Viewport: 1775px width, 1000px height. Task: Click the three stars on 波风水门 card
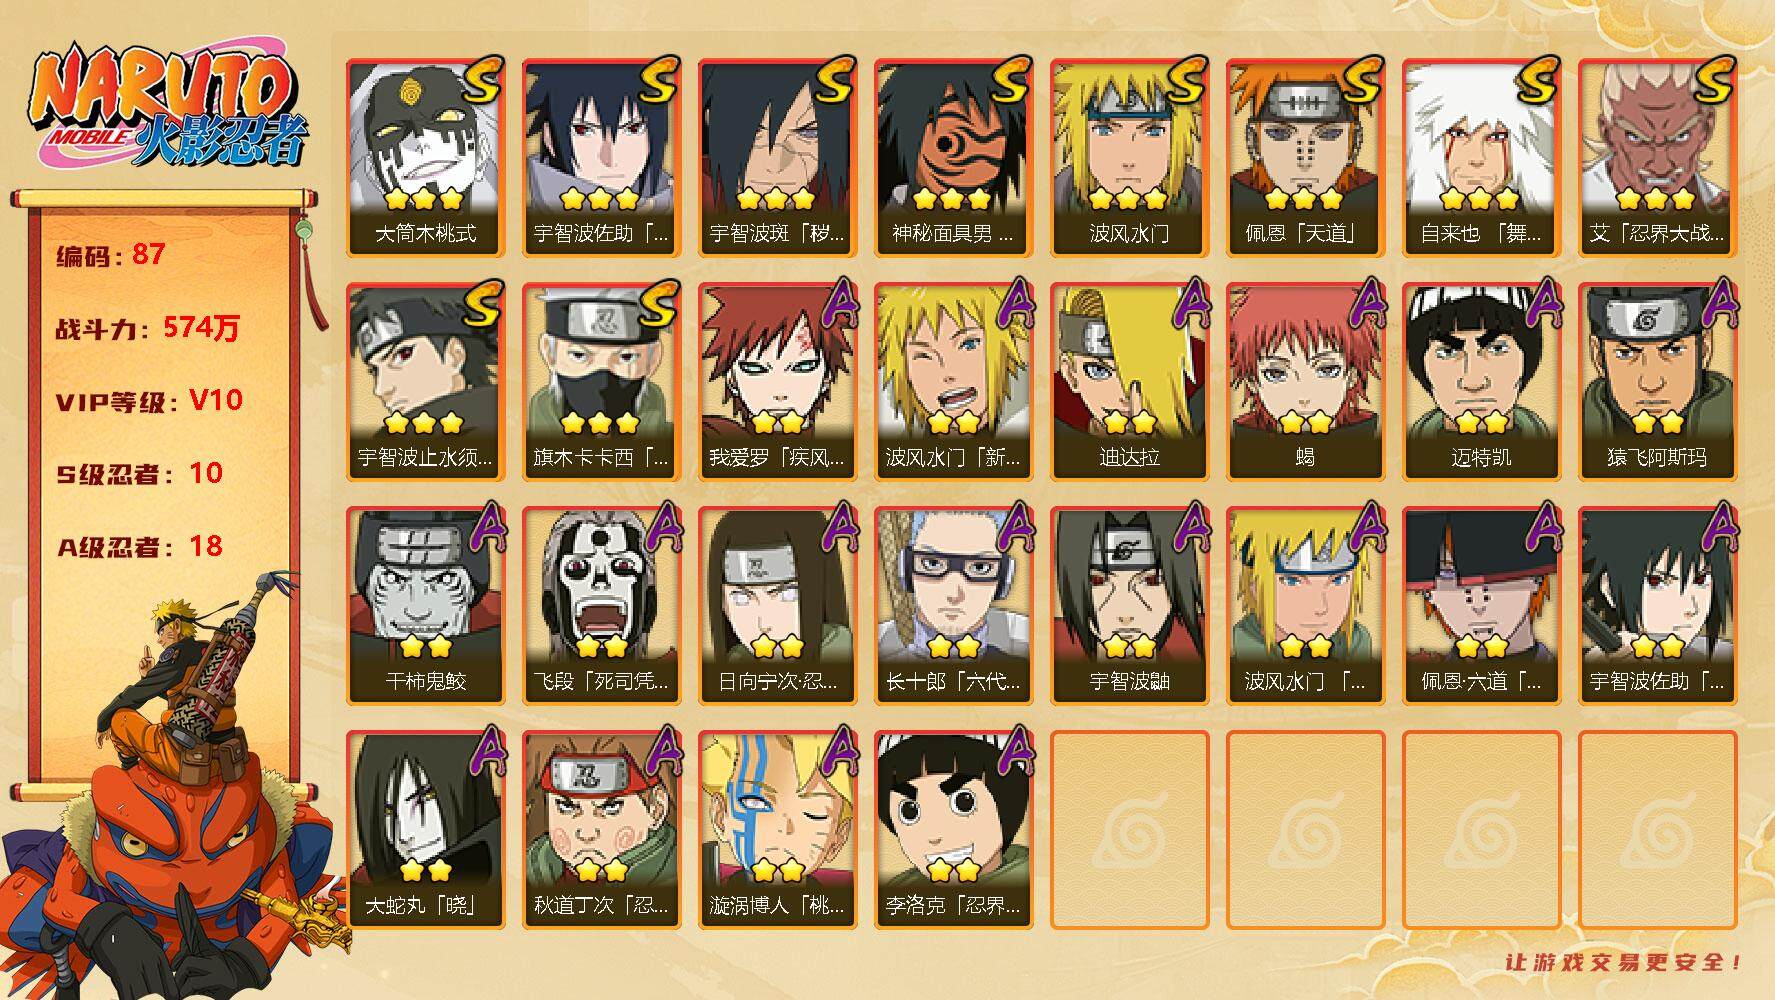(1129, 199)
